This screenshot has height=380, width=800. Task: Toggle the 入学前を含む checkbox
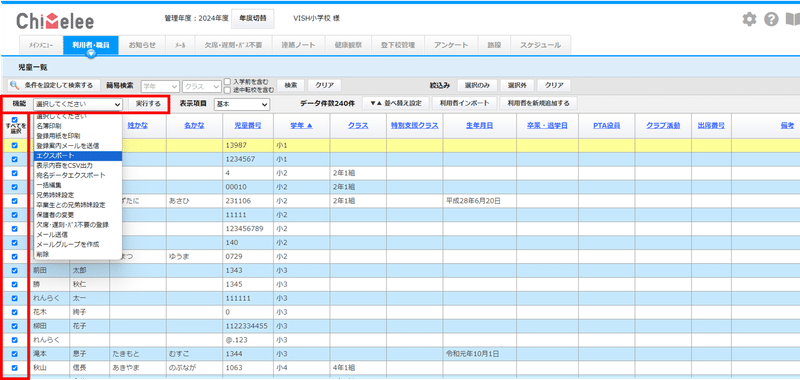point(228,82)
